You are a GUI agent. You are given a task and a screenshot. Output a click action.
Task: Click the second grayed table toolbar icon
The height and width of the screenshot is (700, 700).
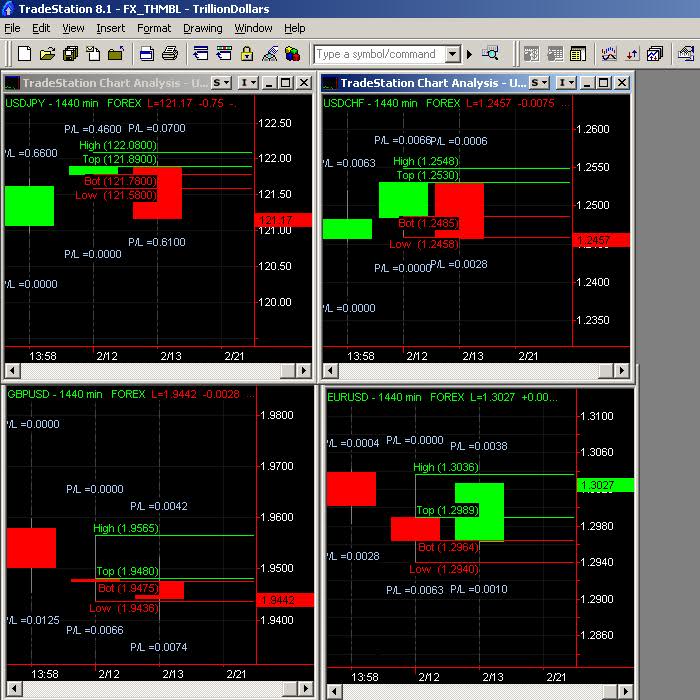(x=554, y=54)
